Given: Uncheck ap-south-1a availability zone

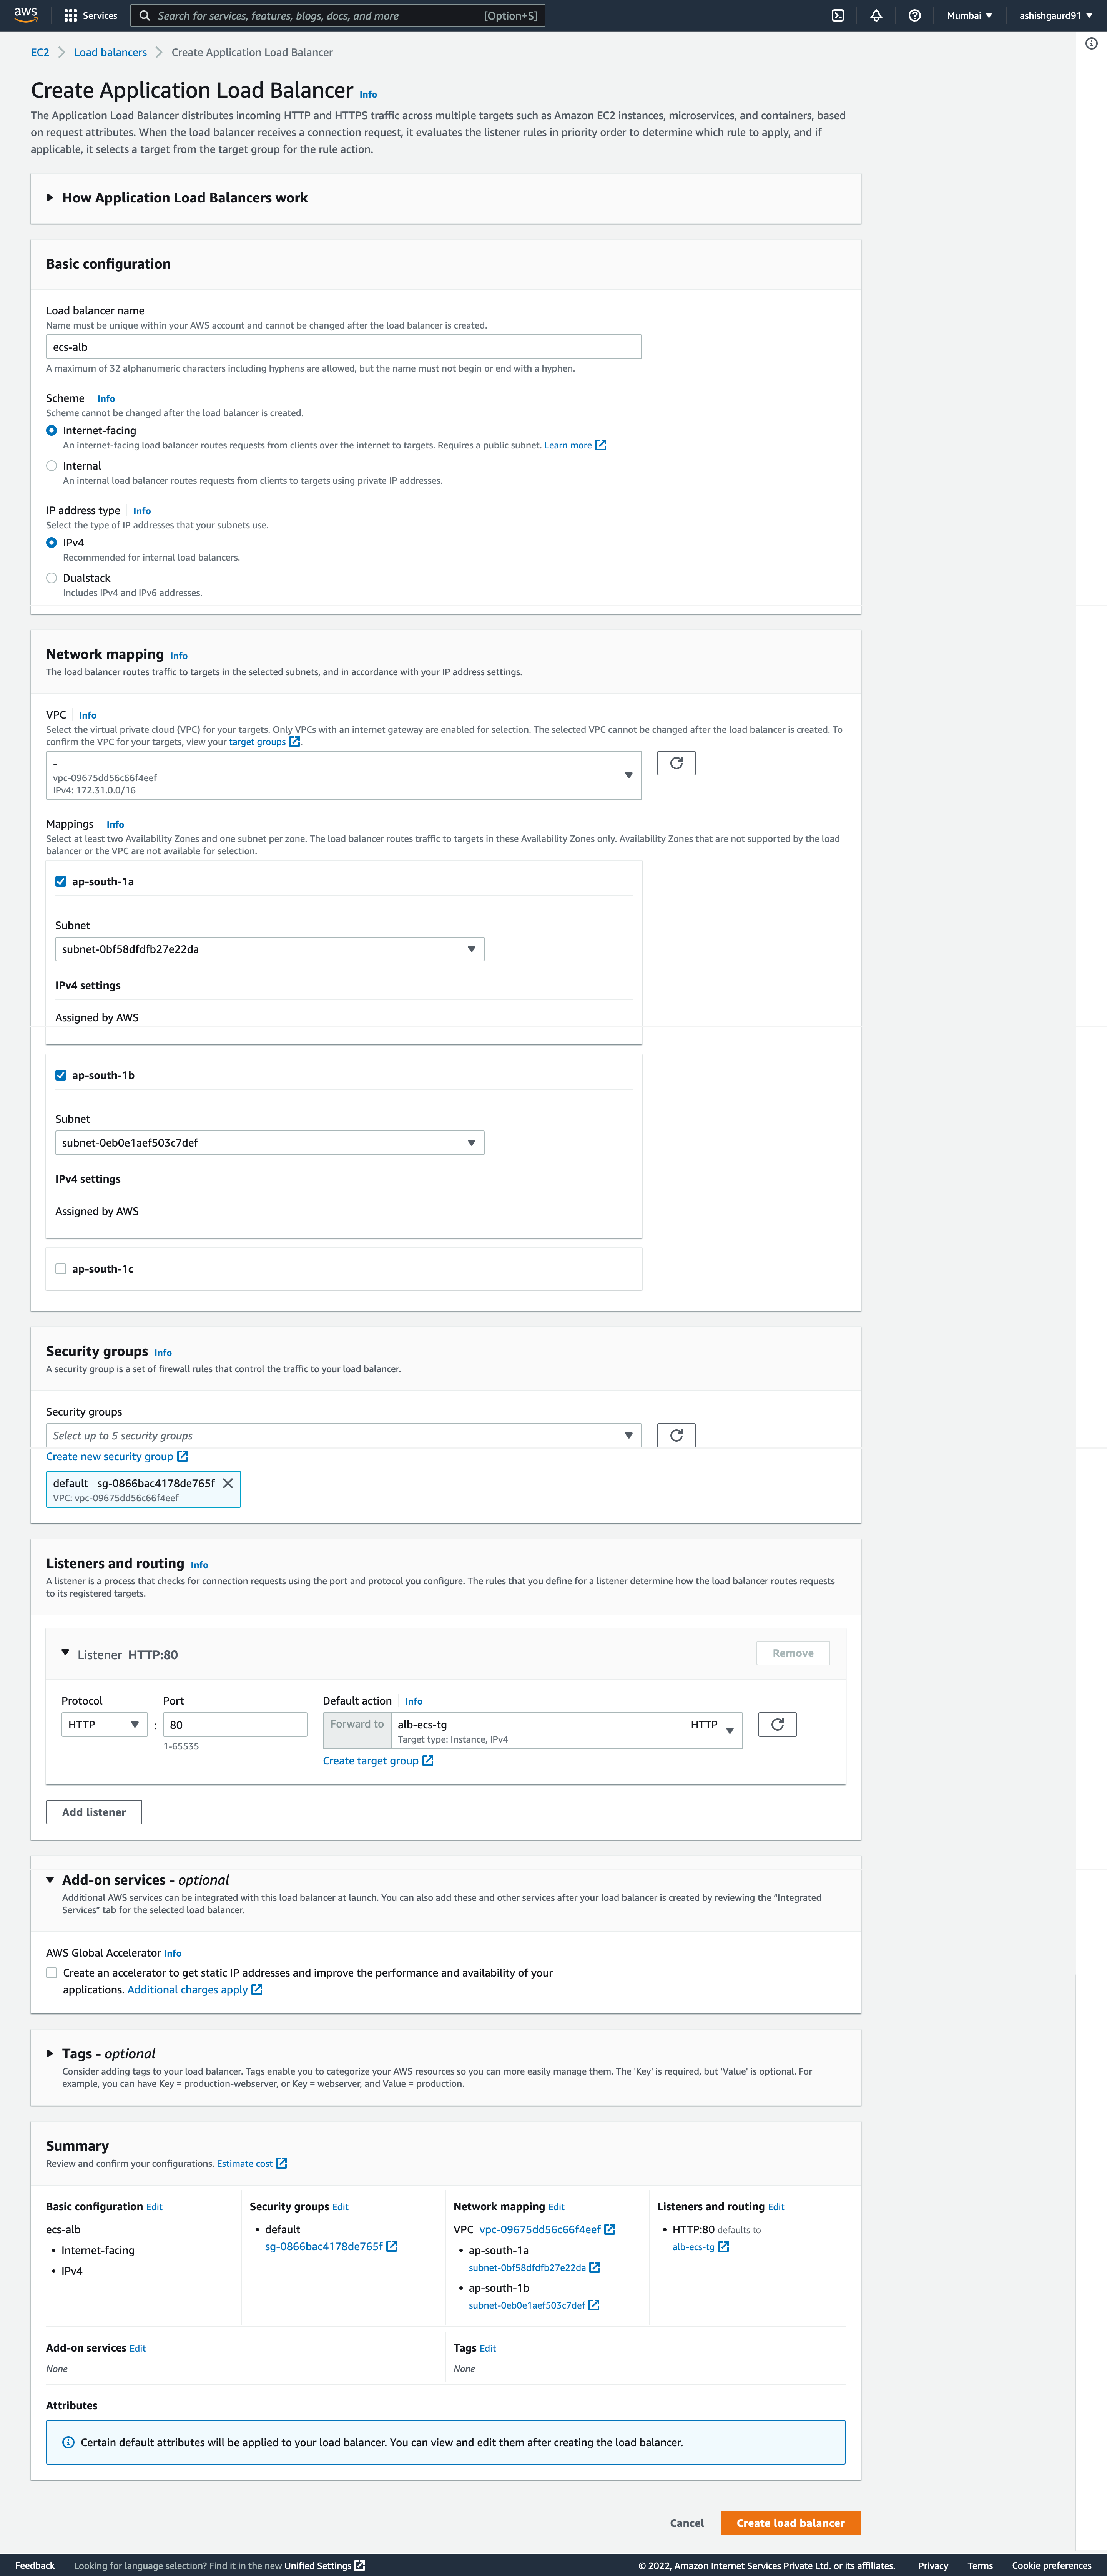Looking at the screenshot, I should point(61,881).
